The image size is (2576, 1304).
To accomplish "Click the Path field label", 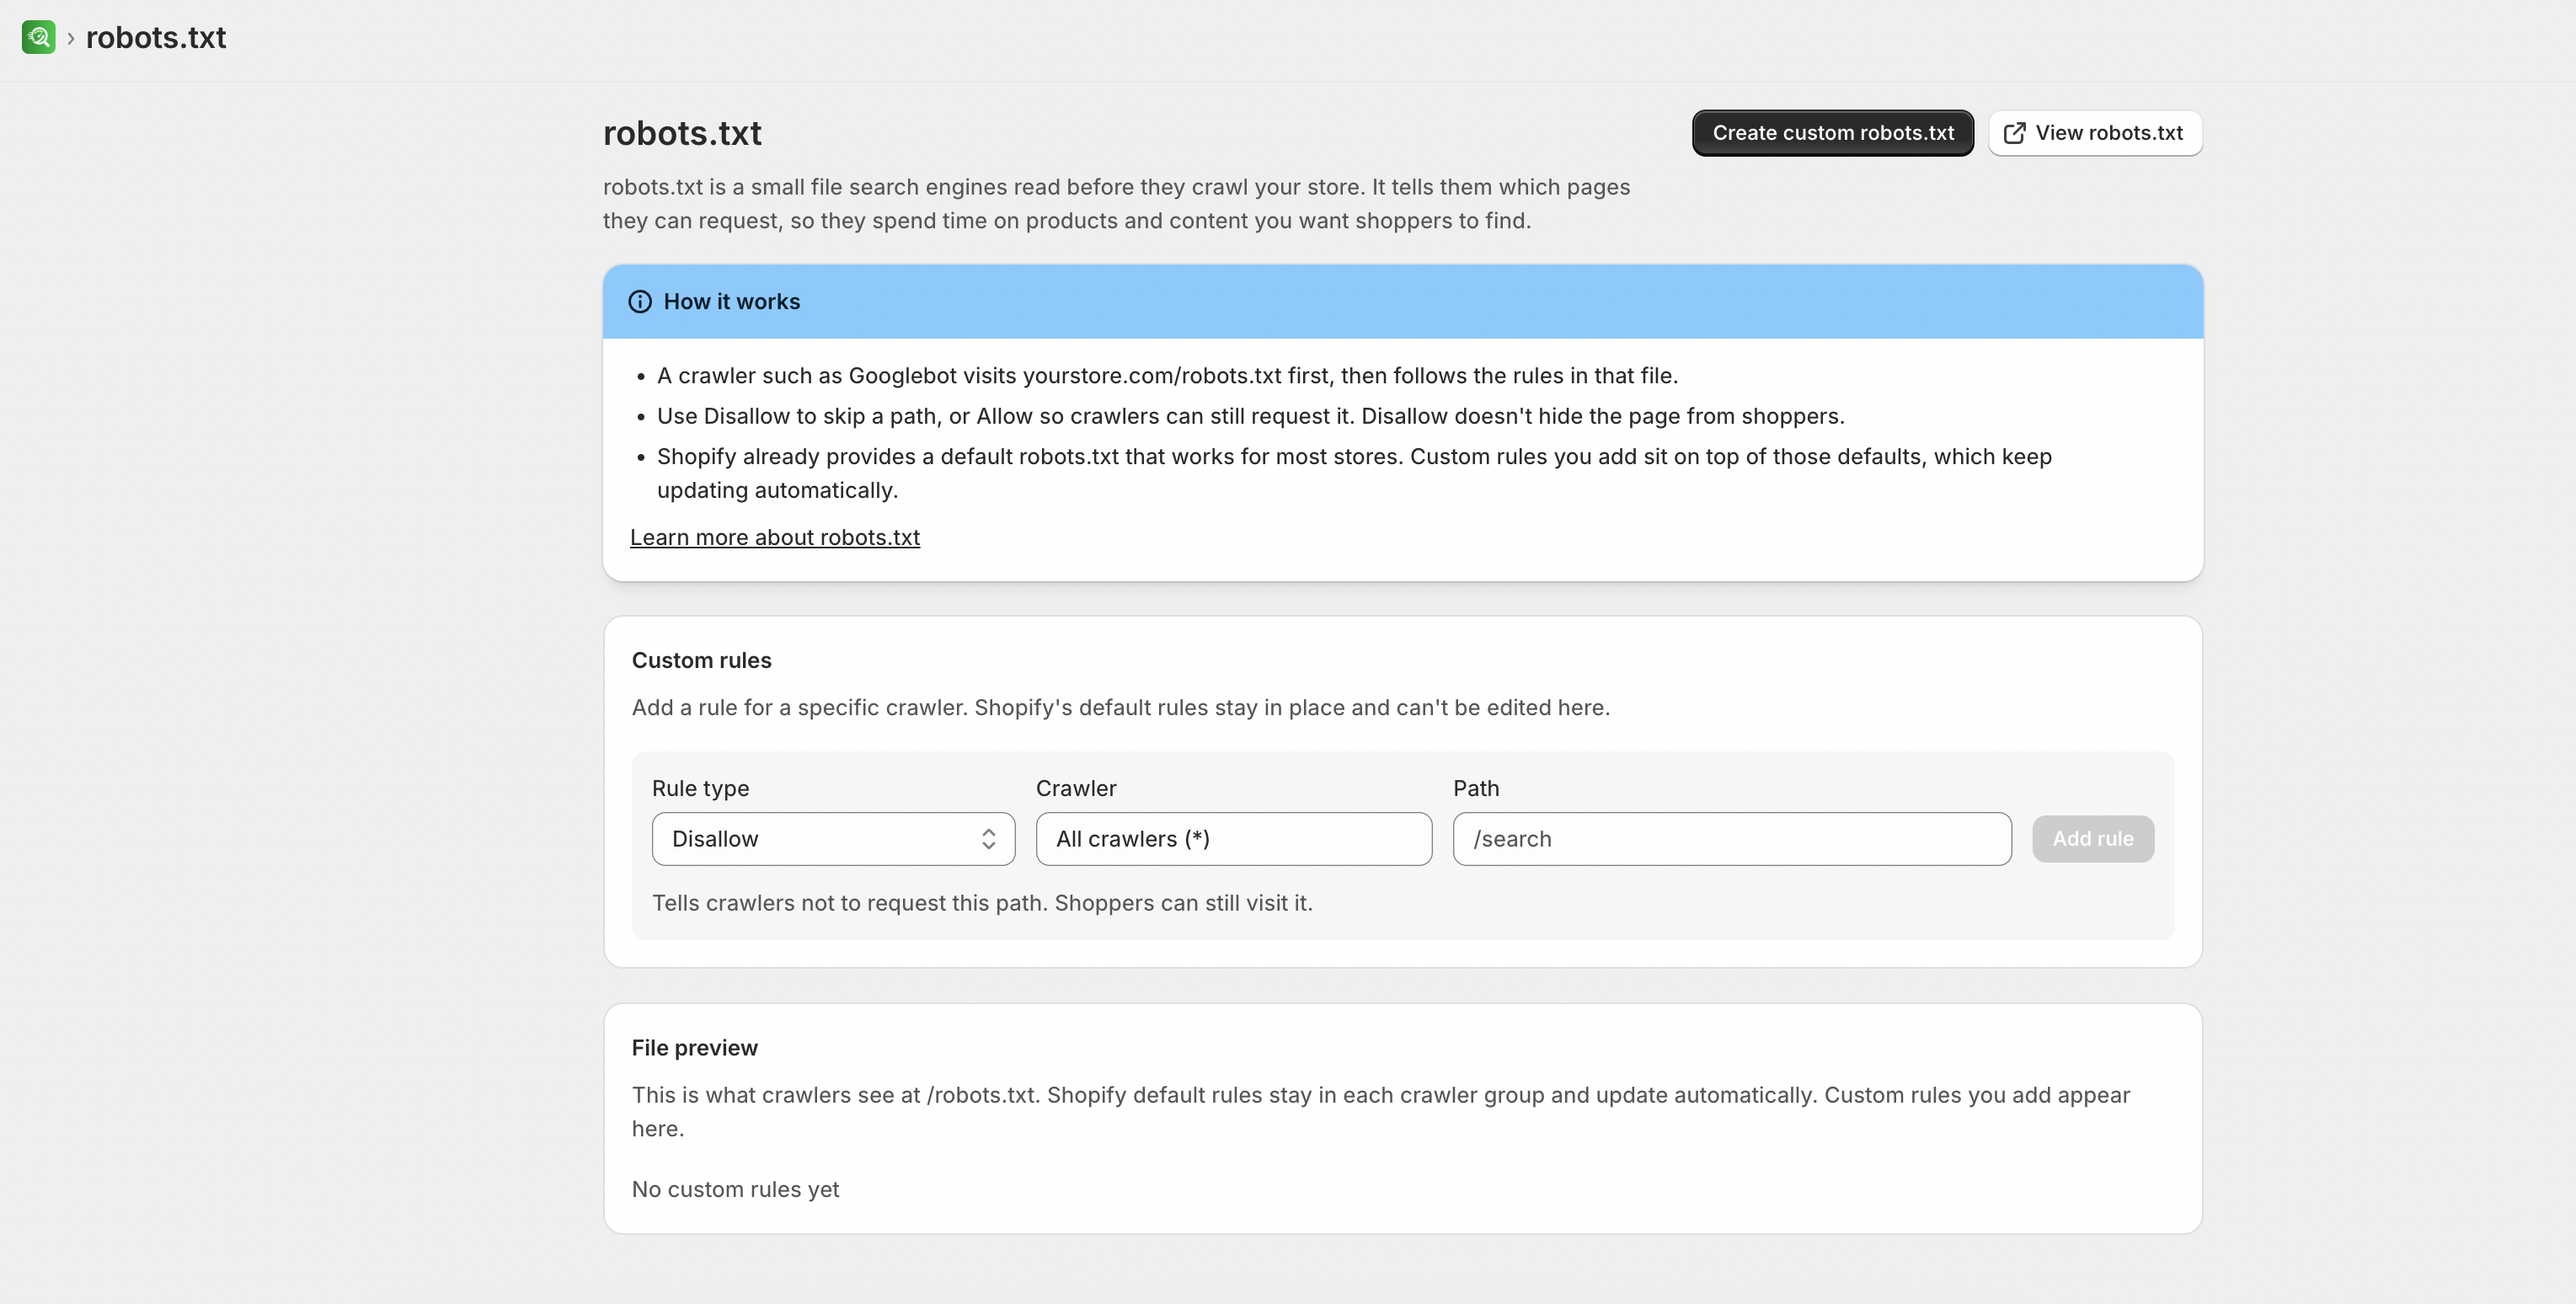I will tap(1476, 788).
